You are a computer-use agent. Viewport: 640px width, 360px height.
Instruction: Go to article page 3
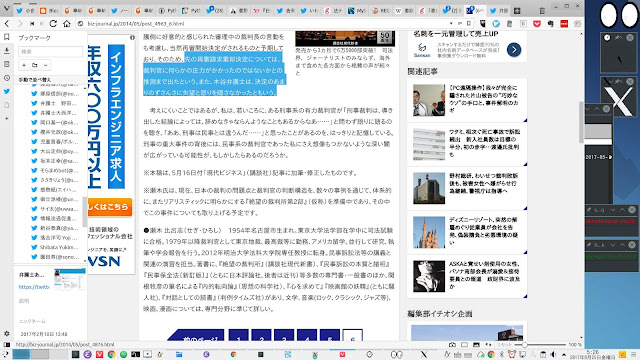pos(284,335)
